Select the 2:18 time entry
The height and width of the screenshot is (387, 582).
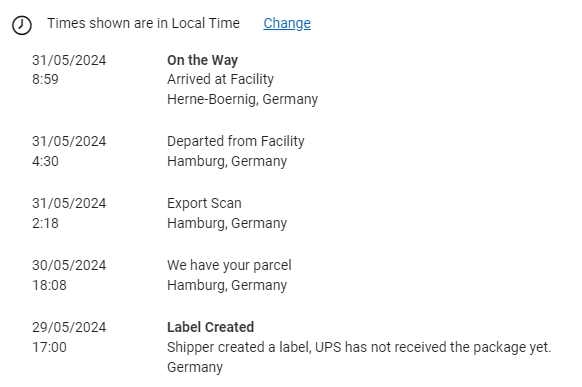pos(45,223)
